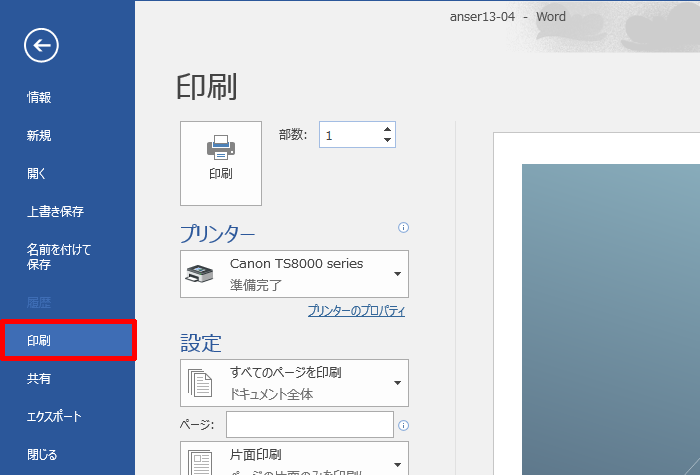Increase copies with the up arrow

click(x=388, y=129)
